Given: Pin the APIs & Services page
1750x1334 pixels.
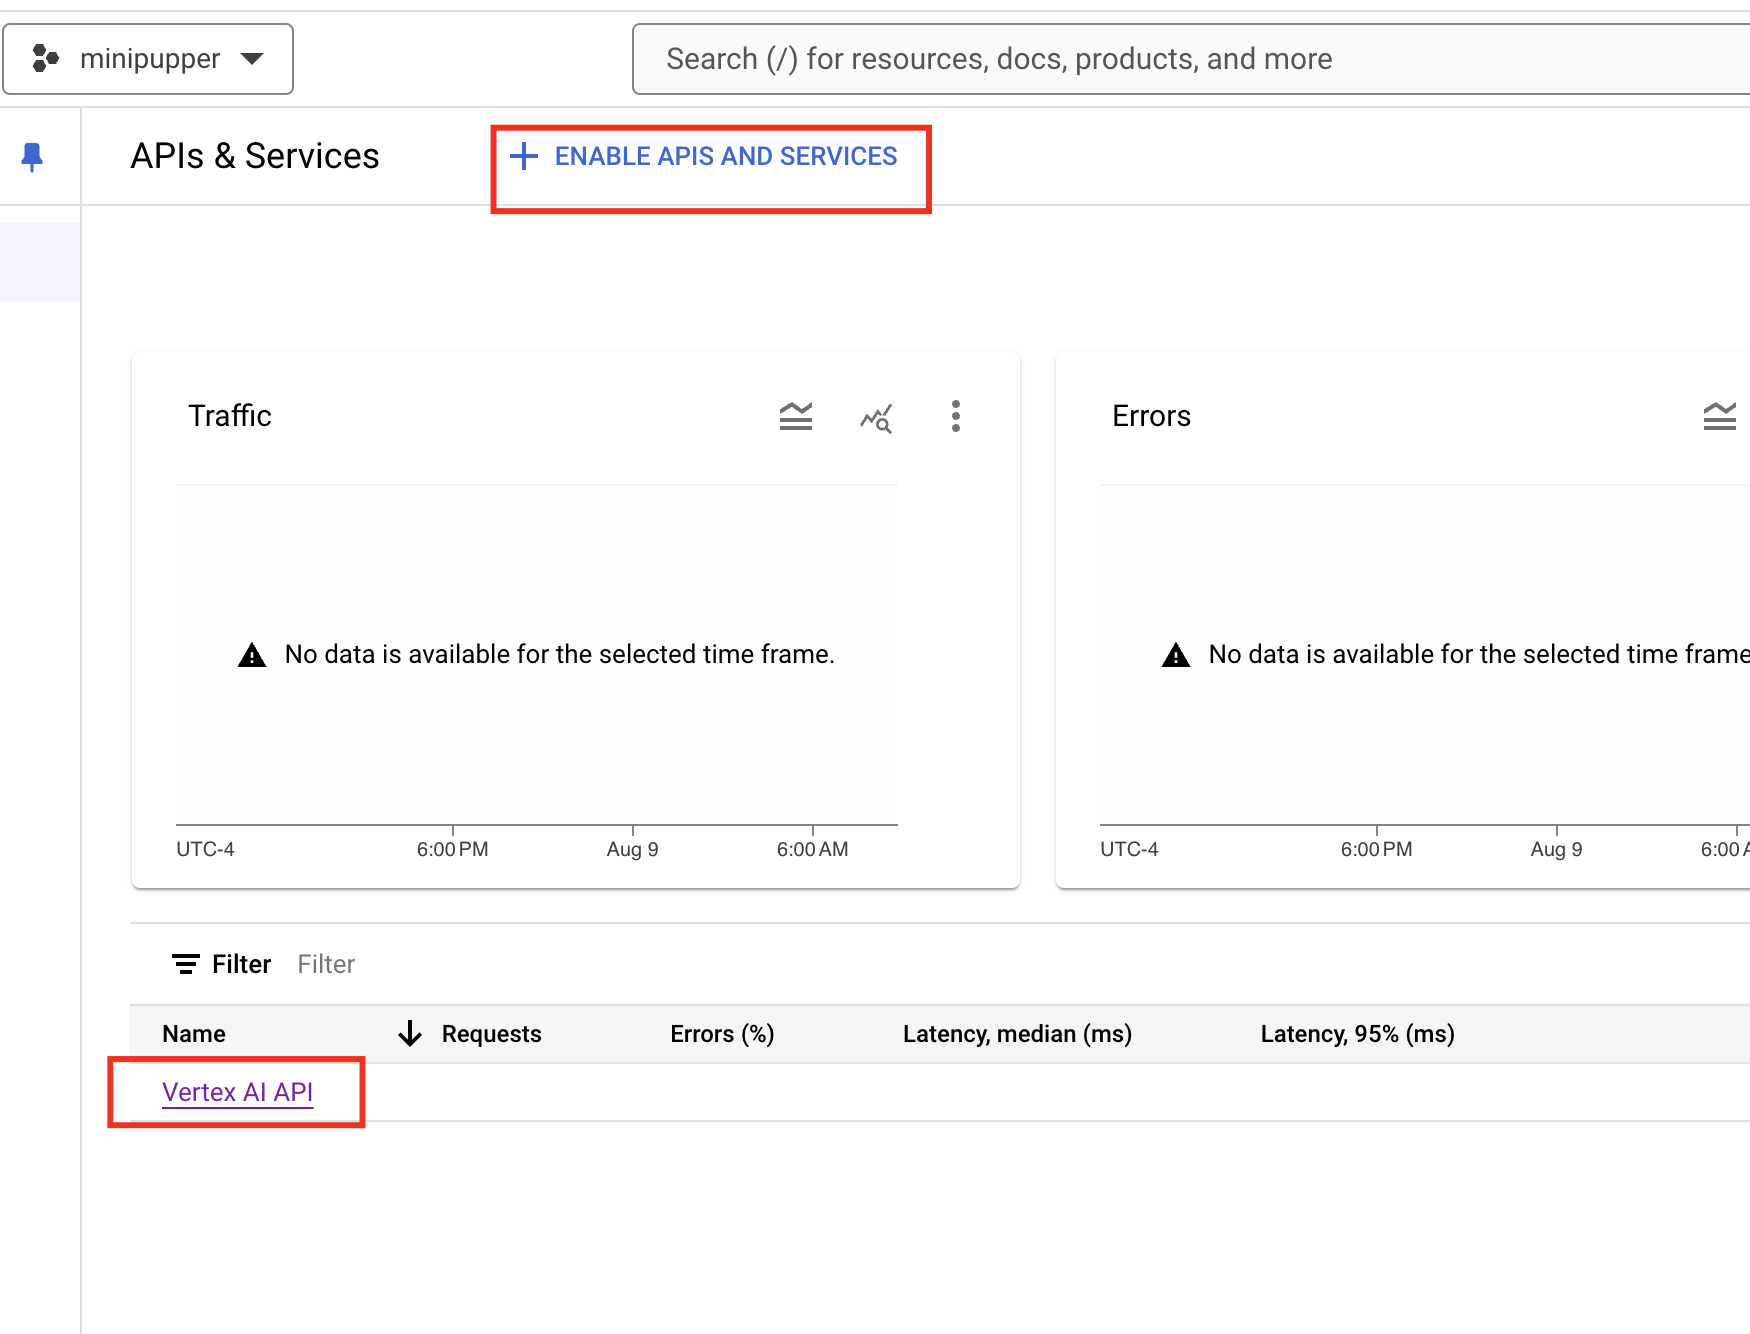Looking at the screenshot, I should pyautogui.click(x=32, y=156).
